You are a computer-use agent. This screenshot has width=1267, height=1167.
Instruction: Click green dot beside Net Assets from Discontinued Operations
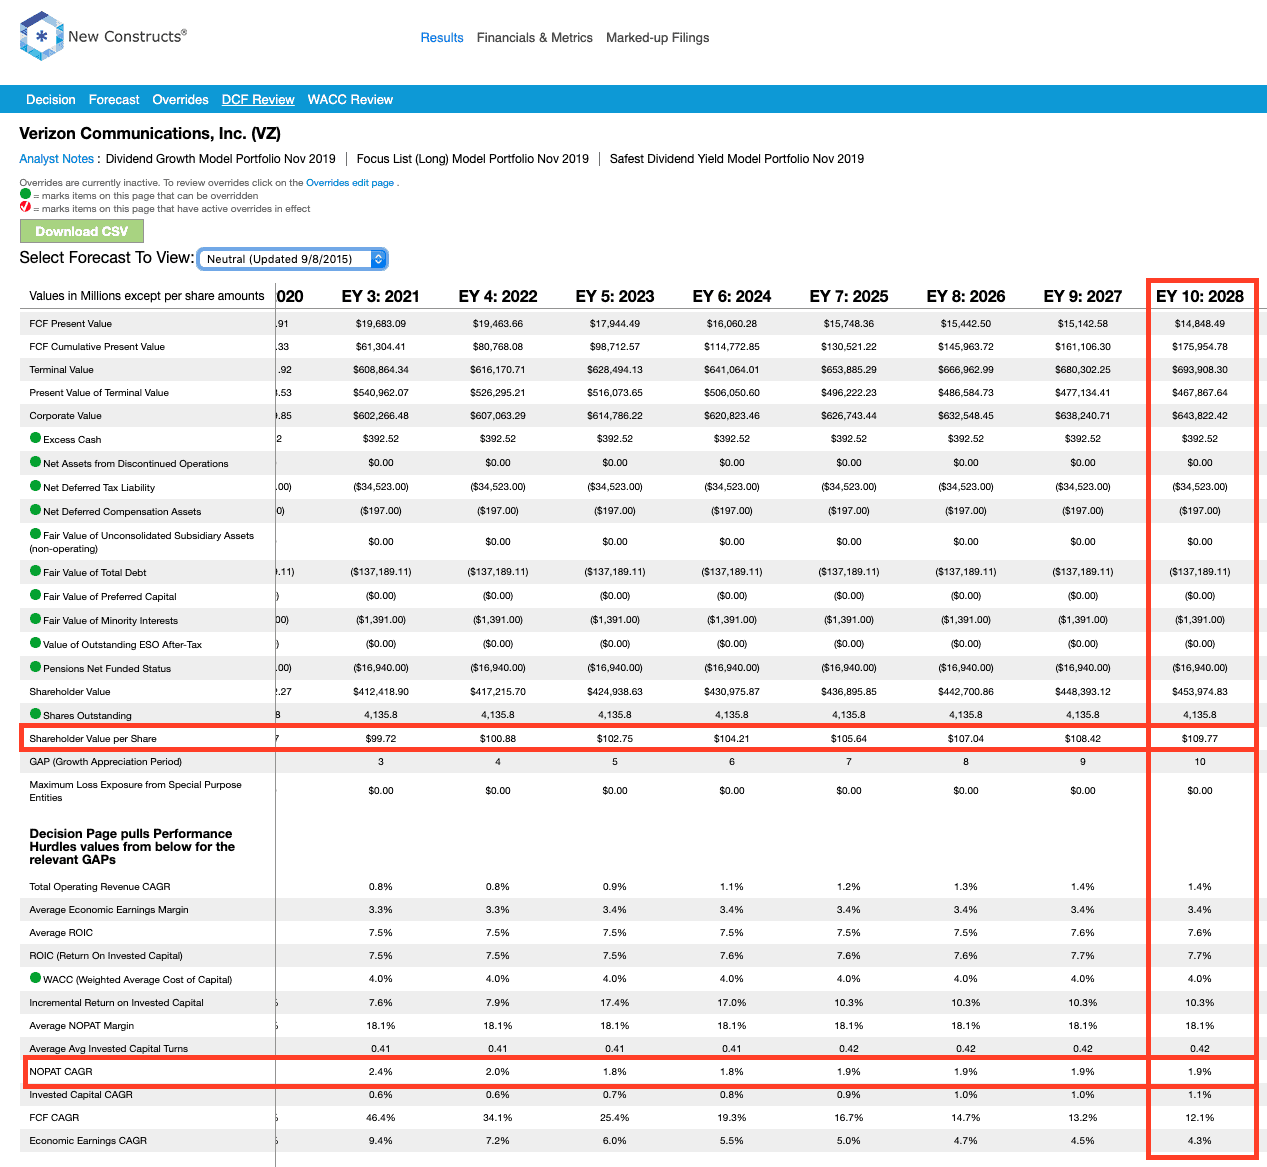click(x=35, y=462)
